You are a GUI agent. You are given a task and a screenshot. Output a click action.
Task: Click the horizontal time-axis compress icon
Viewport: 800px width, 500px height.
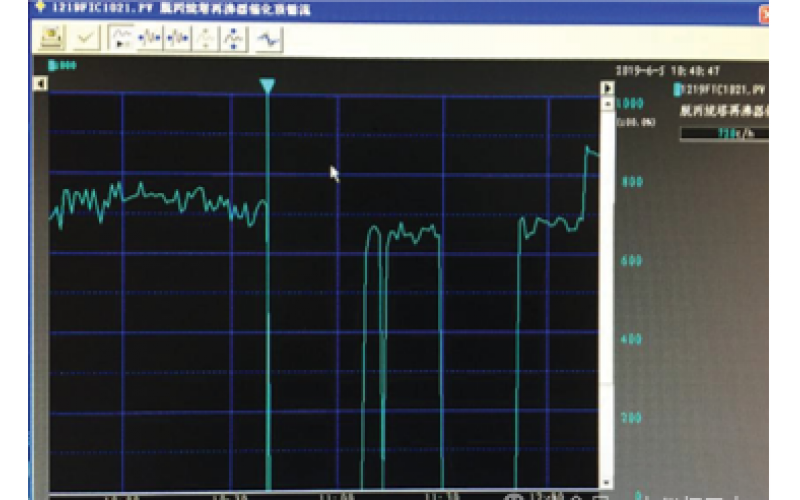pyautogui.click(x=178, y=38)
